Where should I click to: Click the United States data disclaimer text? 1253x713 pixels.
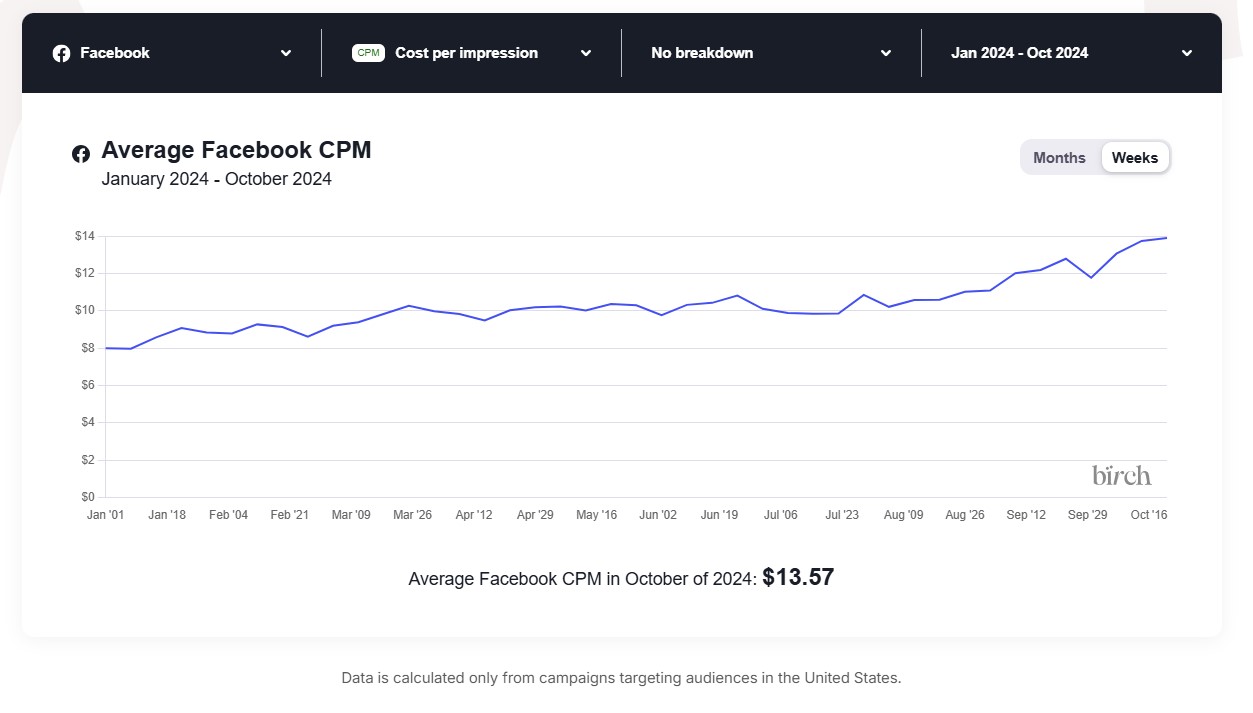(x=621, y=678)
